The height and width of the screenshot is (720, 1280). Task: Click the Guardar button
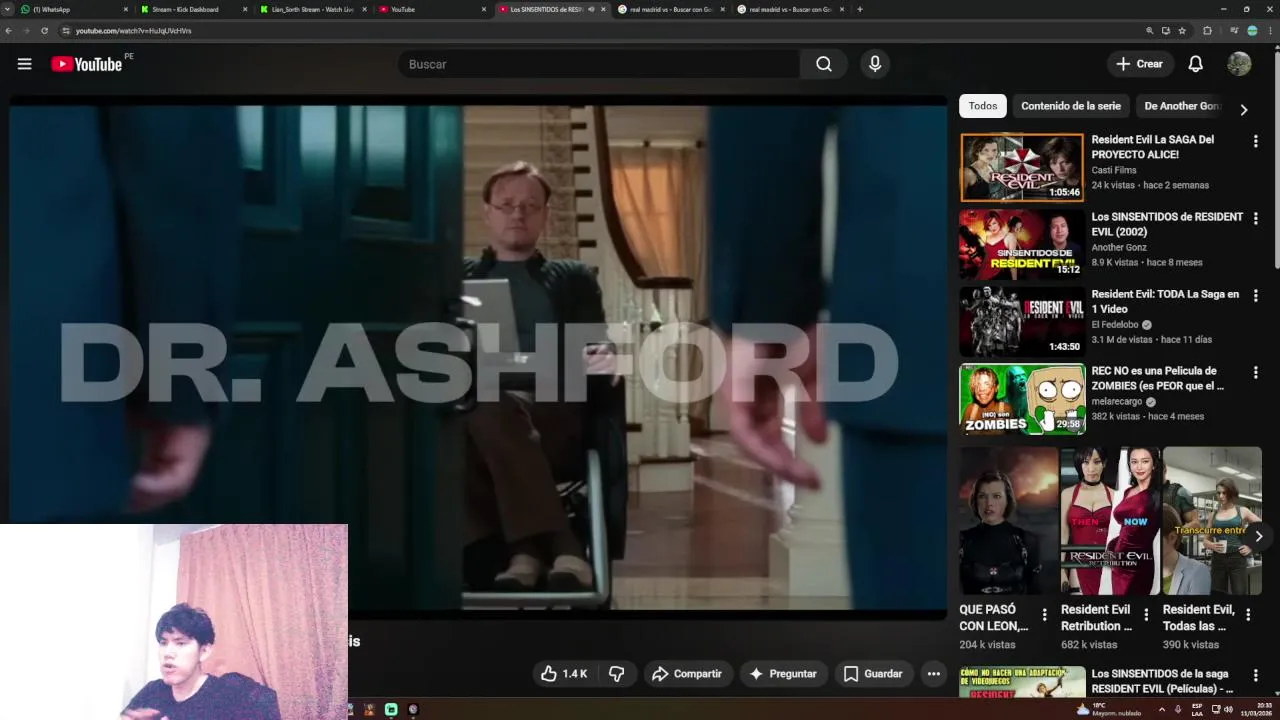pos(873,674)
